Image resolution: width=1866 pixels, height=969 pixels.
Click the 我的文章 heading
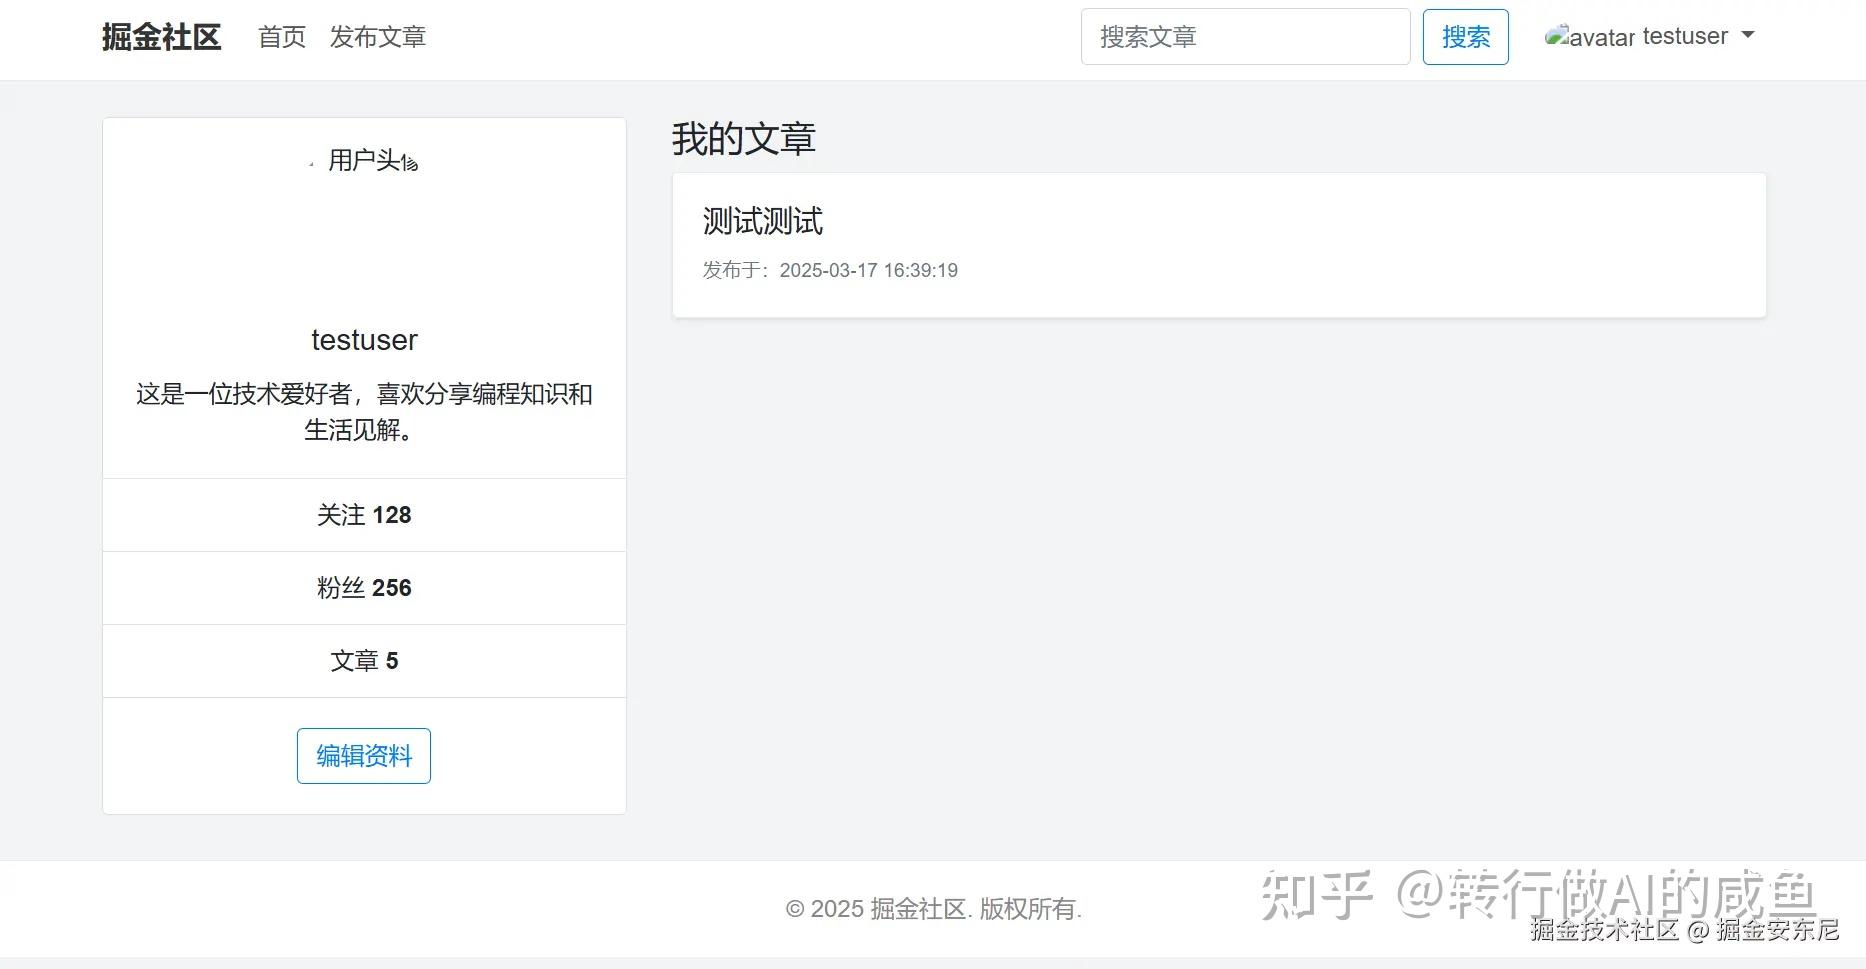744,139
